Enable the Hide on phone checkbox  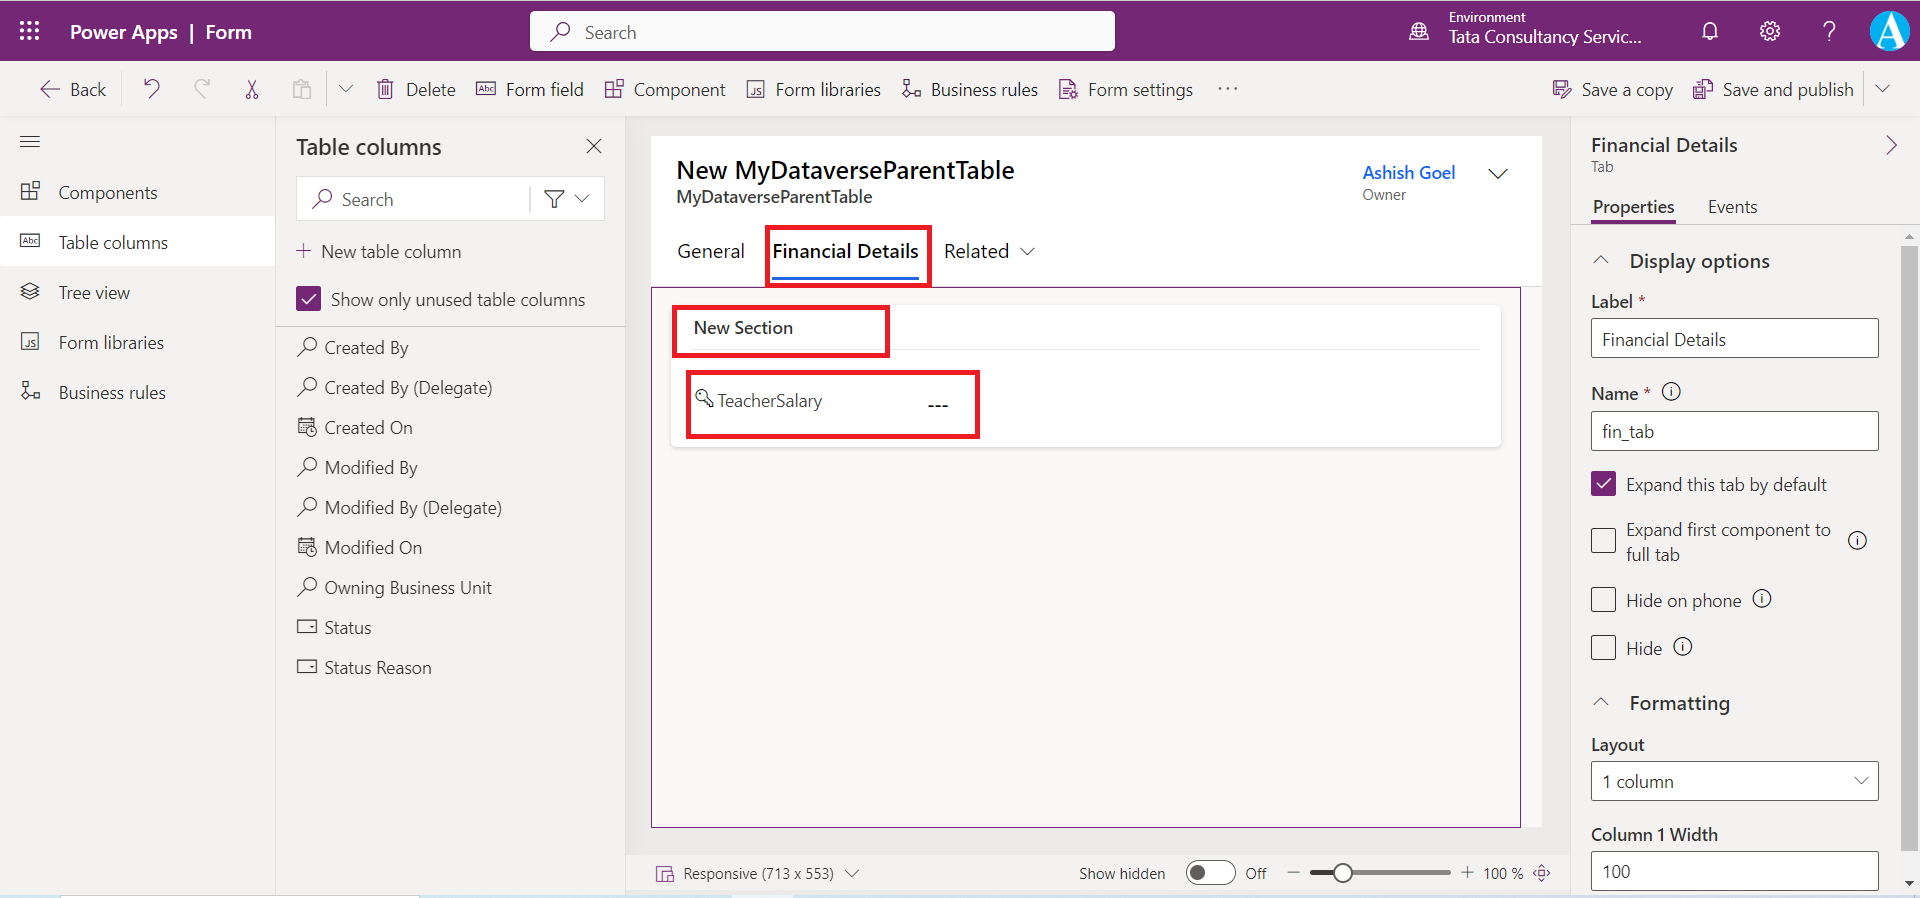(x=1603, y=600)
